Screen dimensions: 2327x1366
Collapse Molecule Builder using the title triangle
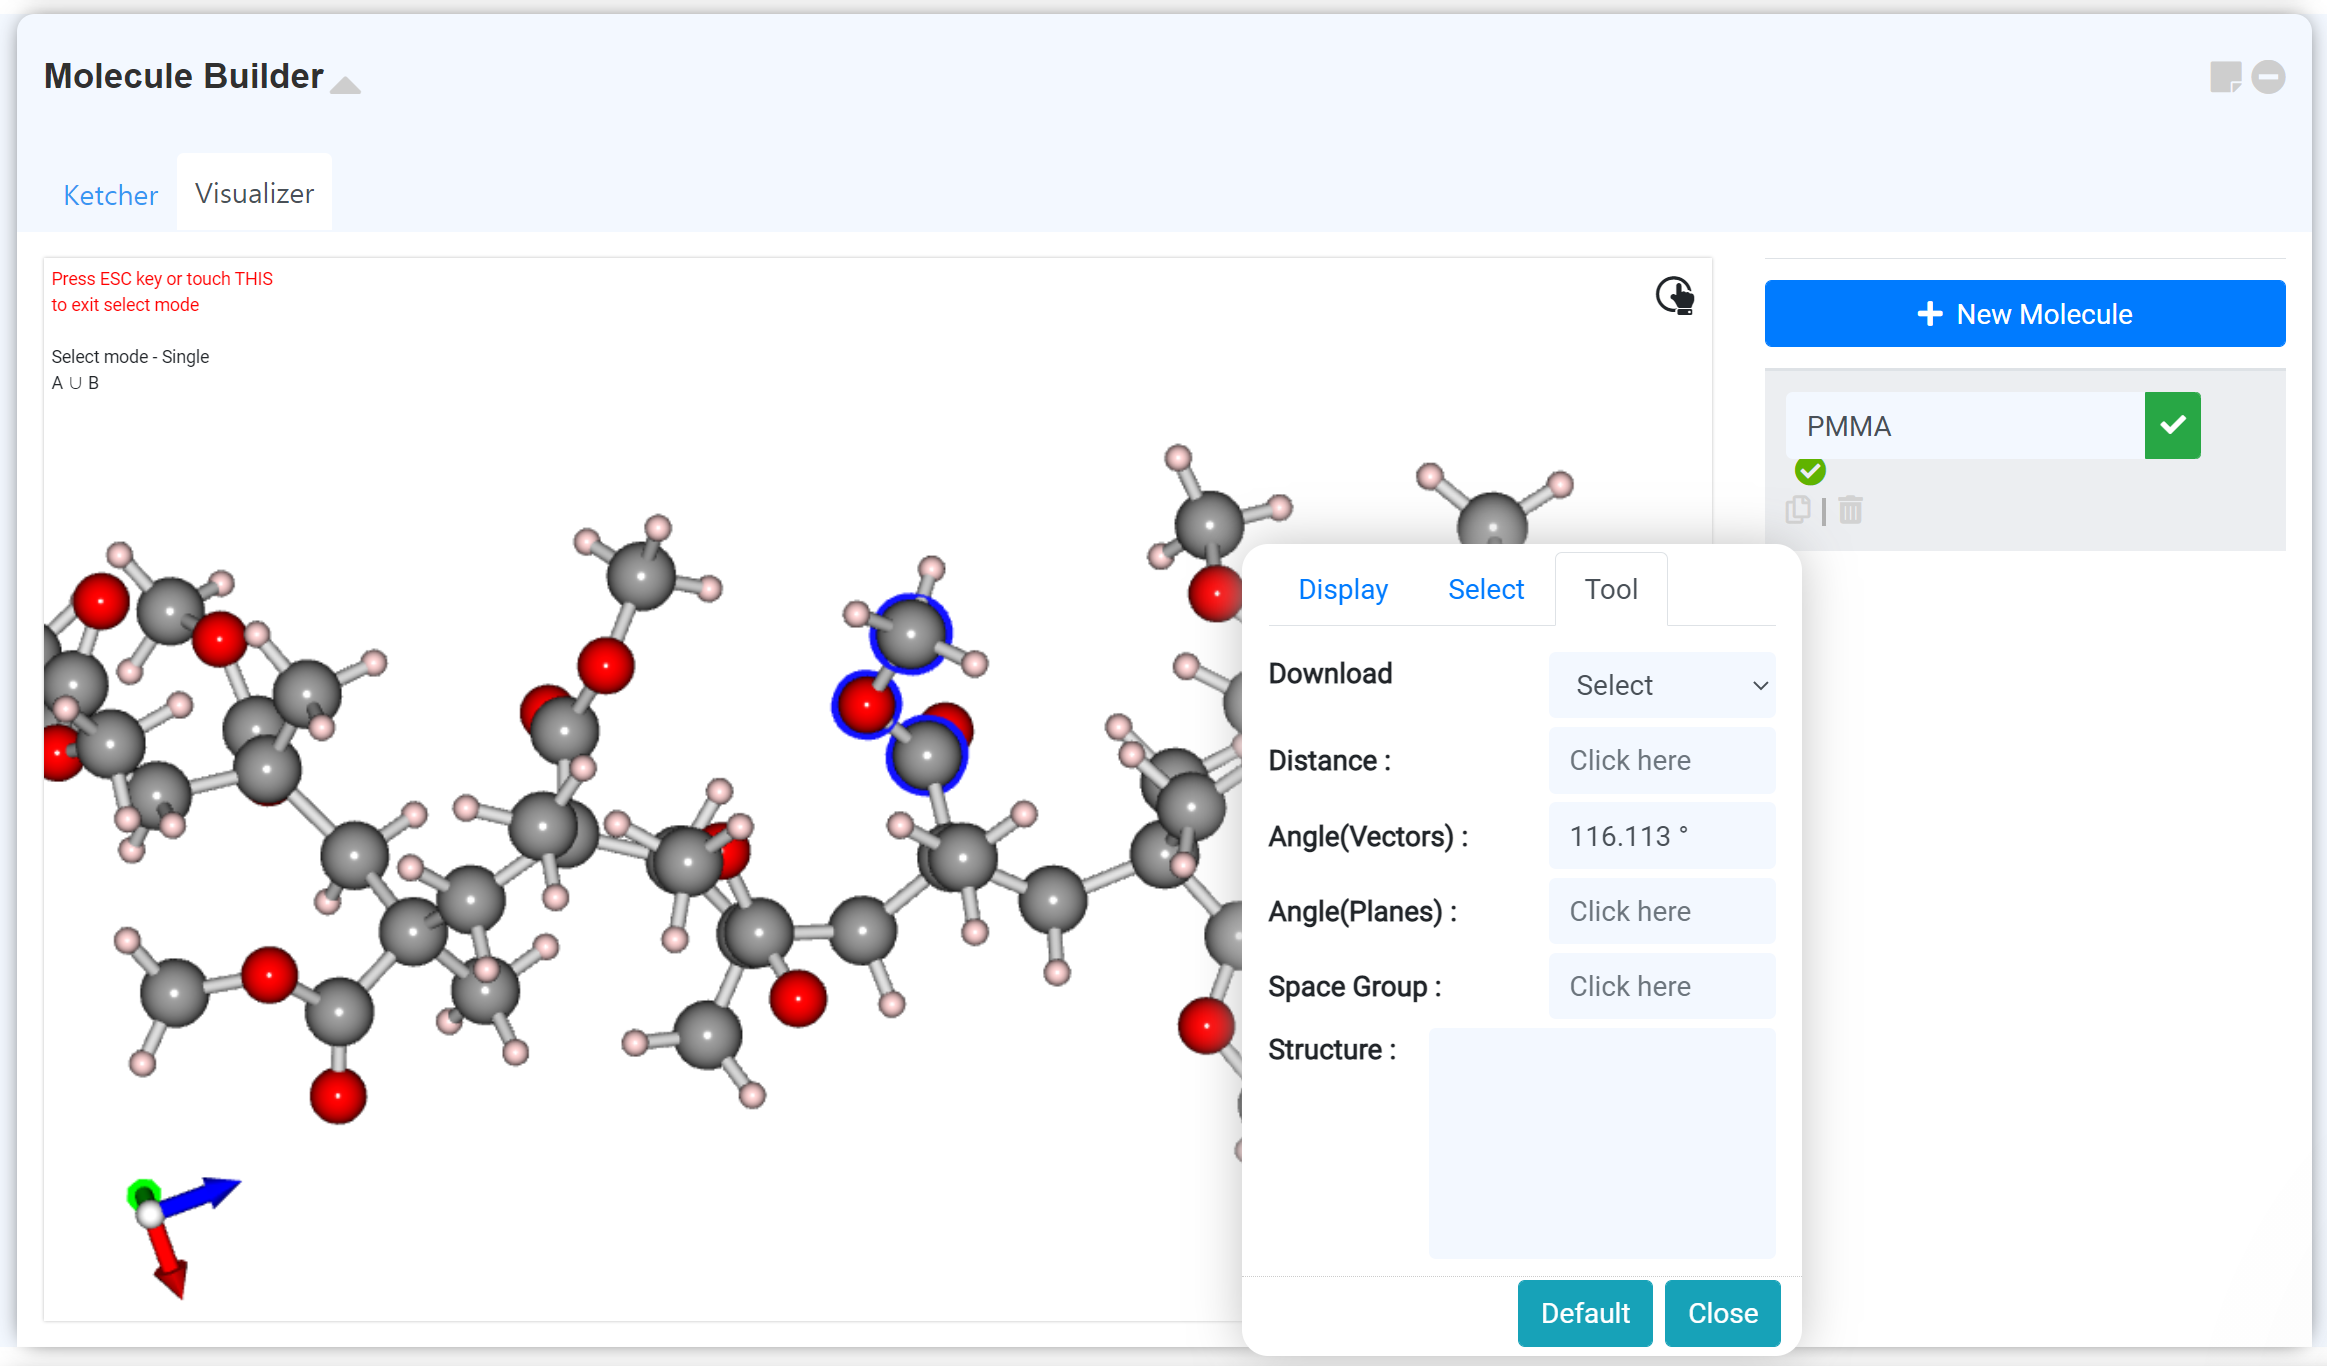coord(345,85)
